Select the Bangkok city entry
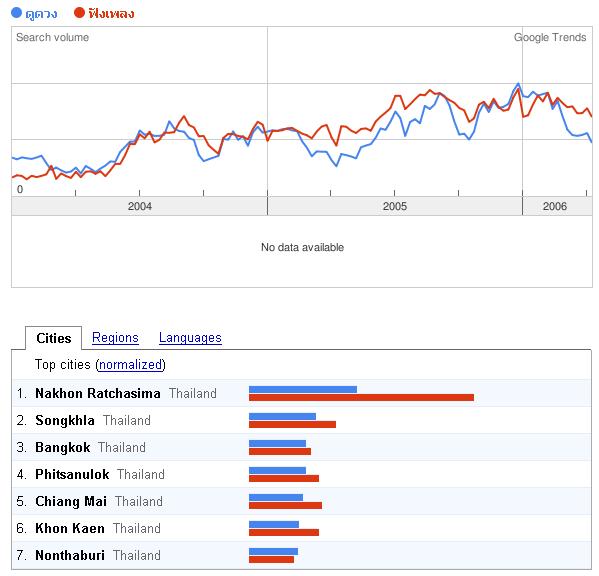This screenshot has height=576, width=599. (63, 447)
